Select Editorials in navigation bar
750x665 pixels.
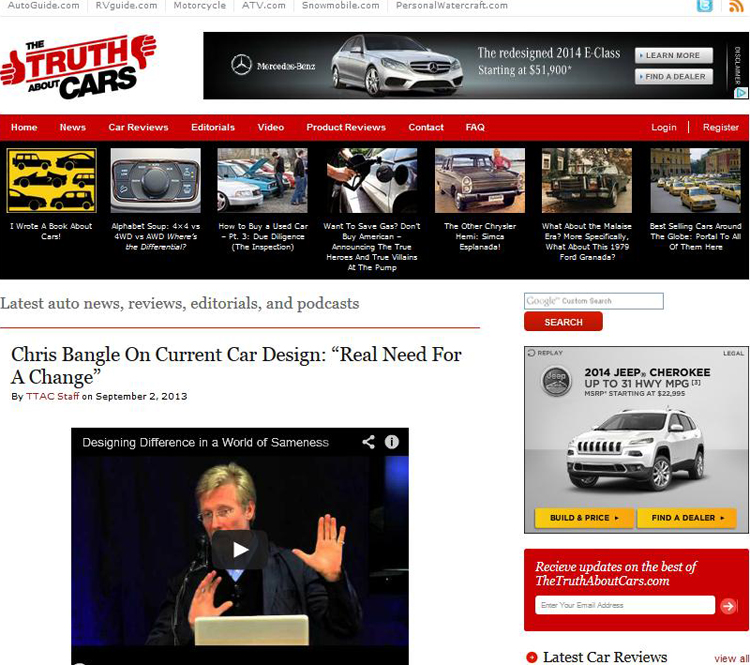213,127
